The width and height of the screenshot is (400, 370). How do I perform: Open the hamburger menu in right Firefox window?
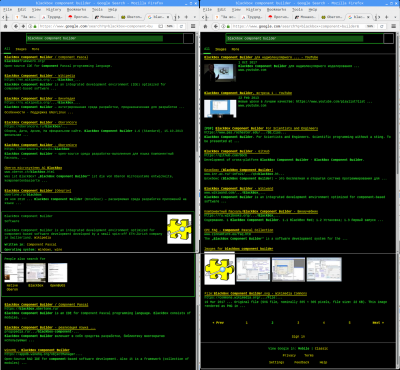pyautogui.click(x=393, y=26)
